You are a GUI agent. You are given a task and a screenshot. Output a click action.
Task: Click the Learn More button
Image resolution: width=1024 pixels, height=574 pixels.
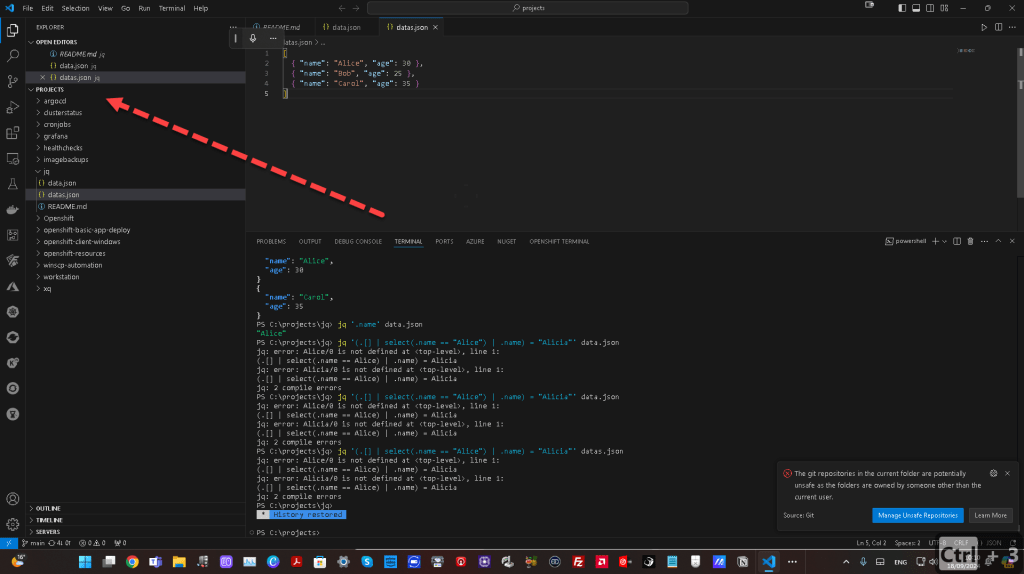(990, 515)
